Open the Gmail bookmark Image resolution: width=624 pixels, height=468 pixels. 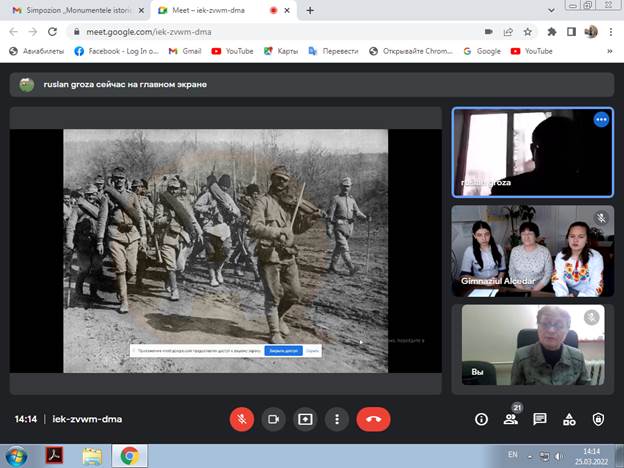[185, 51]
